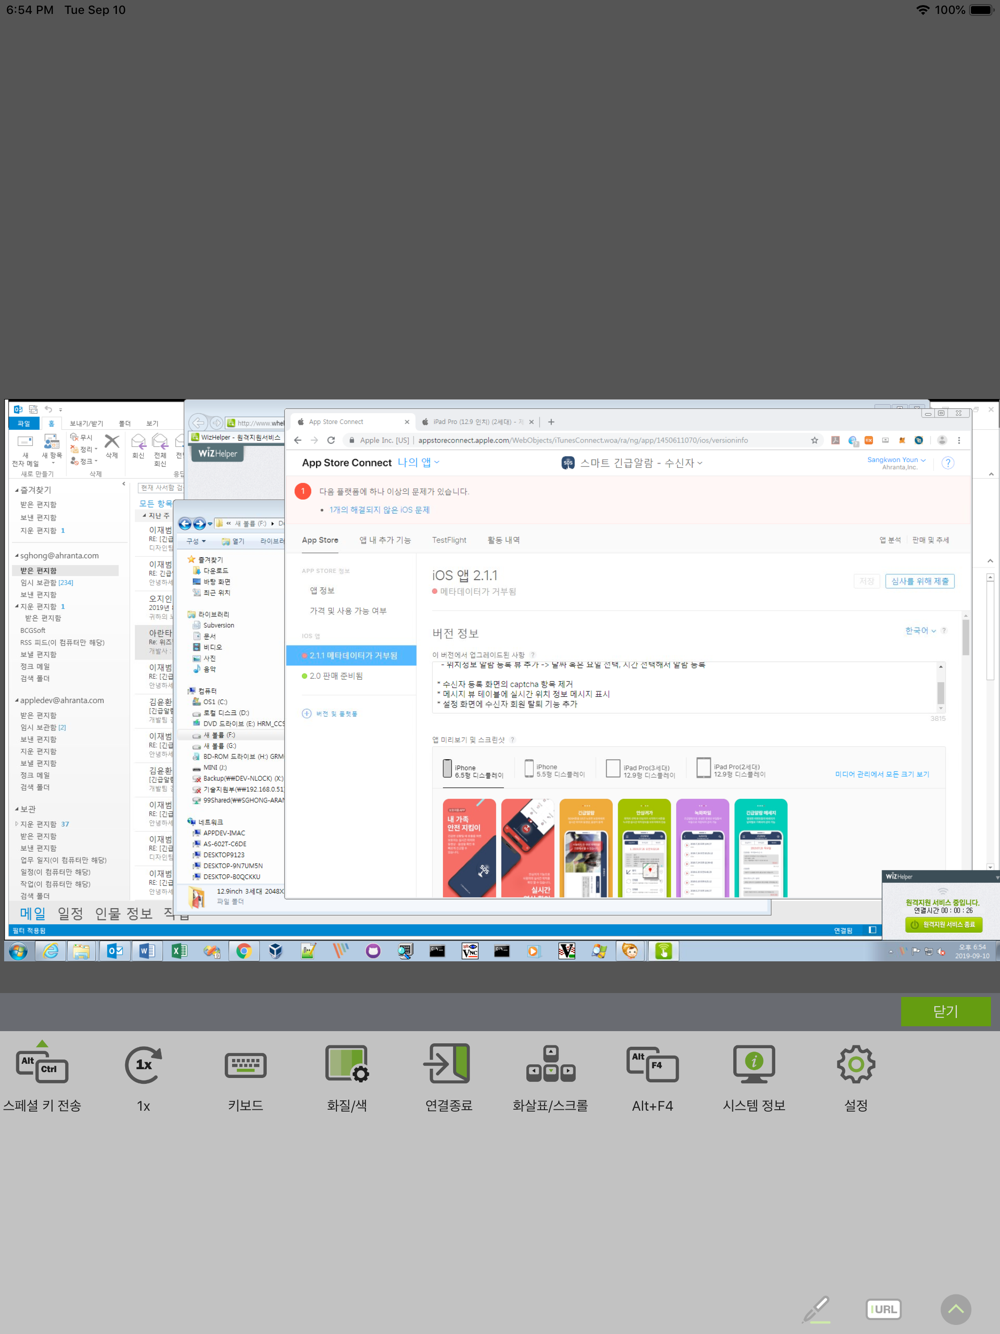Select iPhone 5.5형 디스플레이 screenshot tab
1000x1334 pixels.
click(555, 771)
